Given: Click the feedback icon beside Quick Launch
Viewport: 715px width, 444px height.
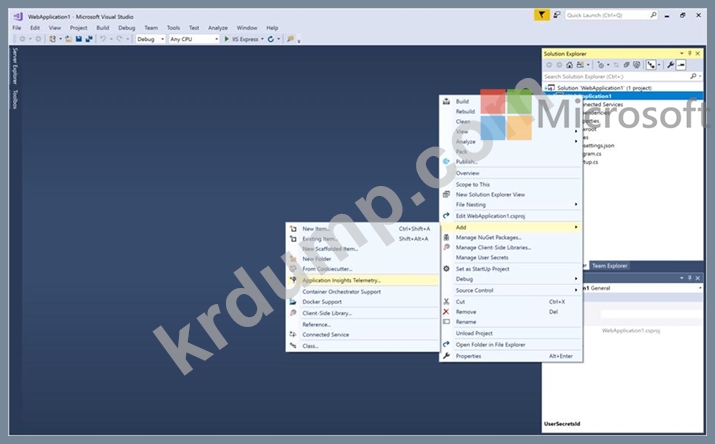Looking at the screenshot, I should coord(556,15).
